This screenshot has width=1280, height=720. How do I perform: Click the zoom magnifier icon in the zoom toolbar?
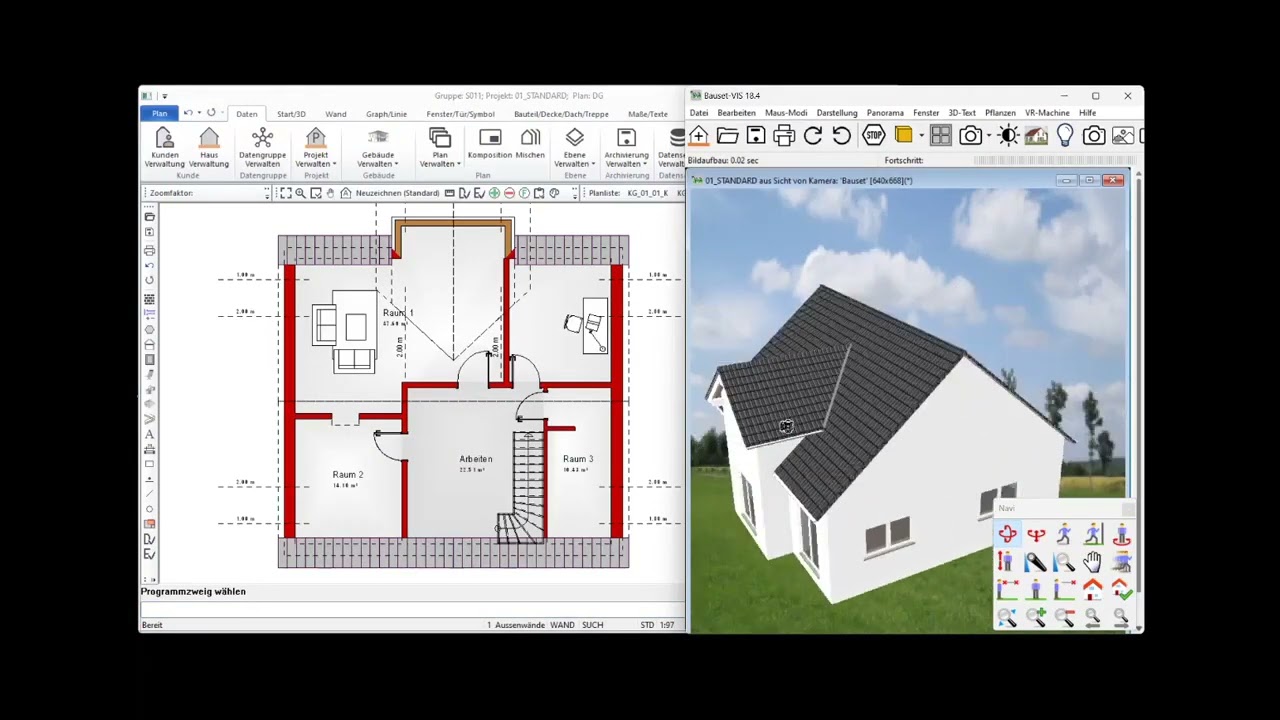[300, 193]
